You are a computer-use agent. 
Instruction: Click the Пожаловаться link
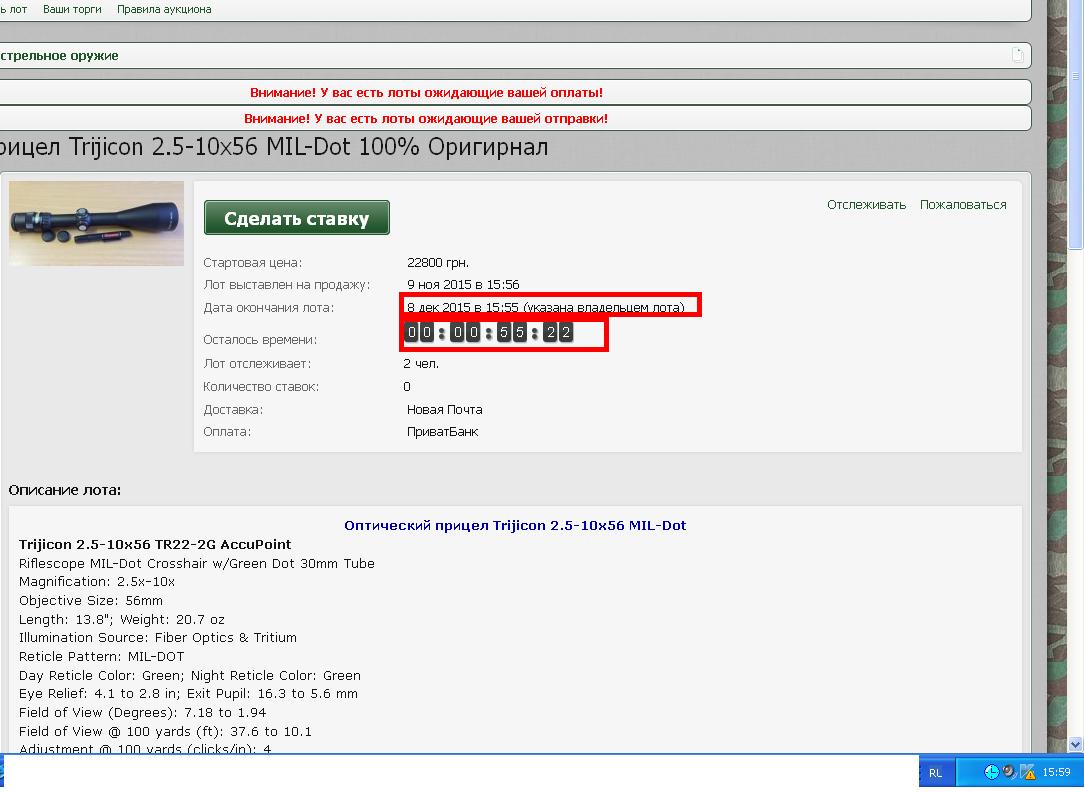tap(963, 205)
